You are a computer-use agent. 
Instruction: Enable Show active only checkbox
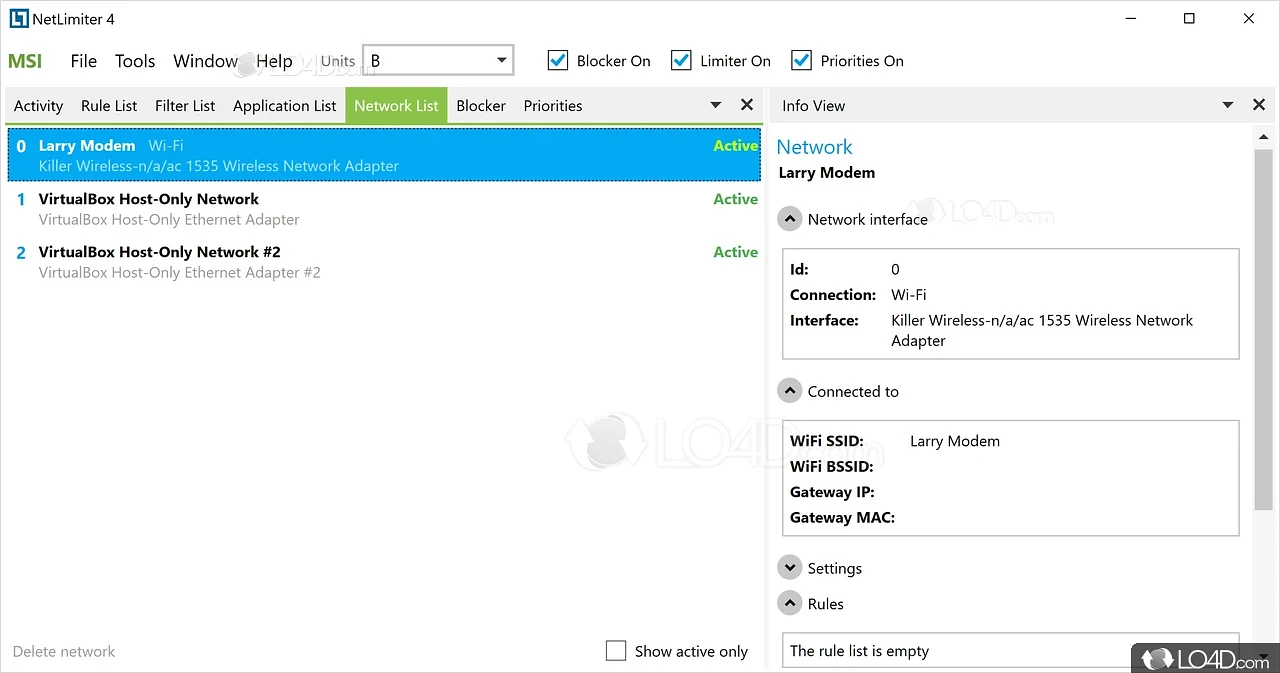pyautogui.click(x=616, y=651)
